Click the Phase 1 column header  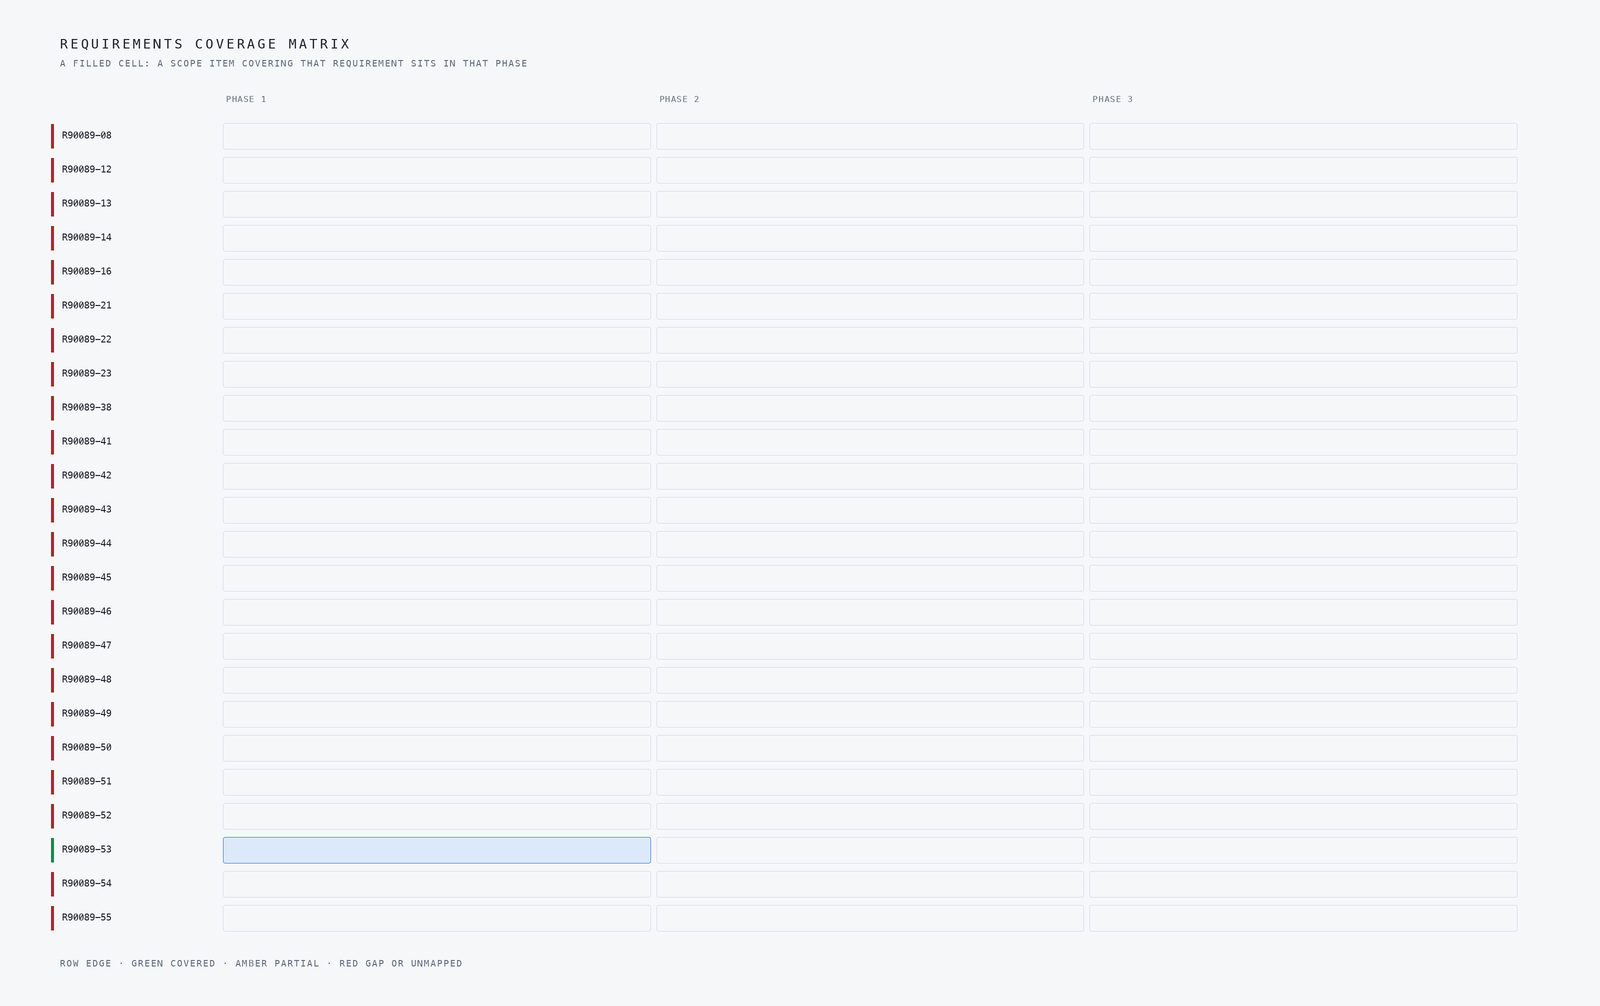[x=246, y=99]
